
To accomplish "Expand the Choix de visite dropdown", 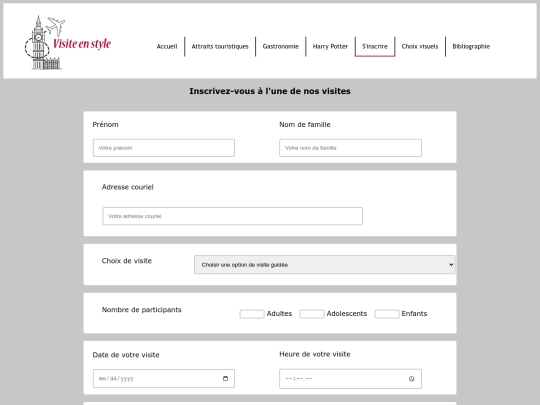I will coord(325,265).
